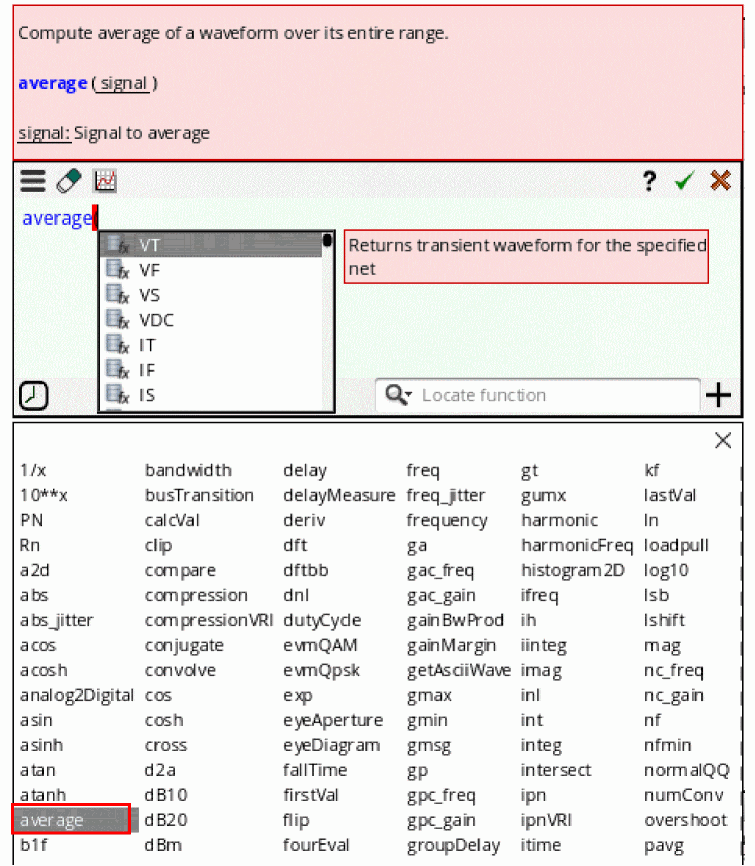Image resolution: width=755 pixels, height=866 pixels.
Task: Click the blue average function link
Action: [52, 83]
